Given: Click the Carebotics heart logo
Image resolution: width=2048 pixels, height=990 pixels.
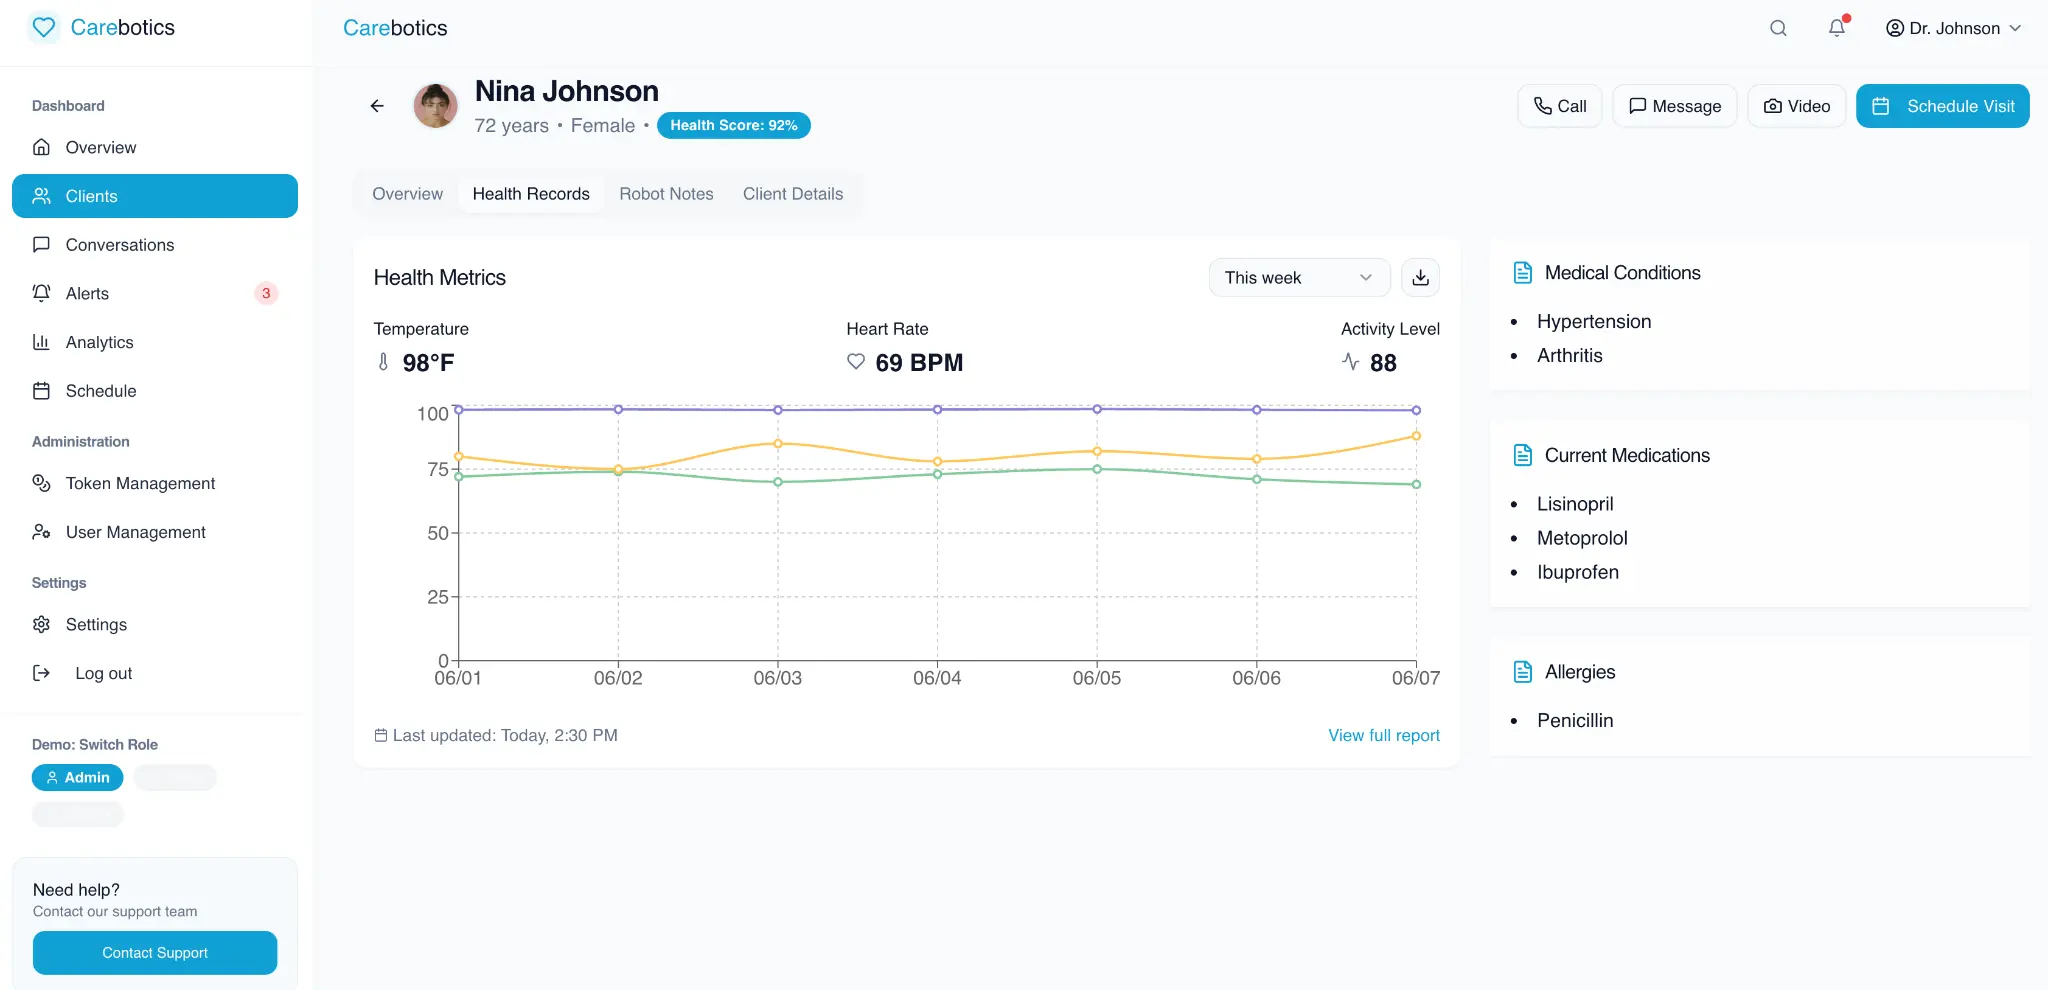Looking at the screenshot, I should click(x=44, y=27).
